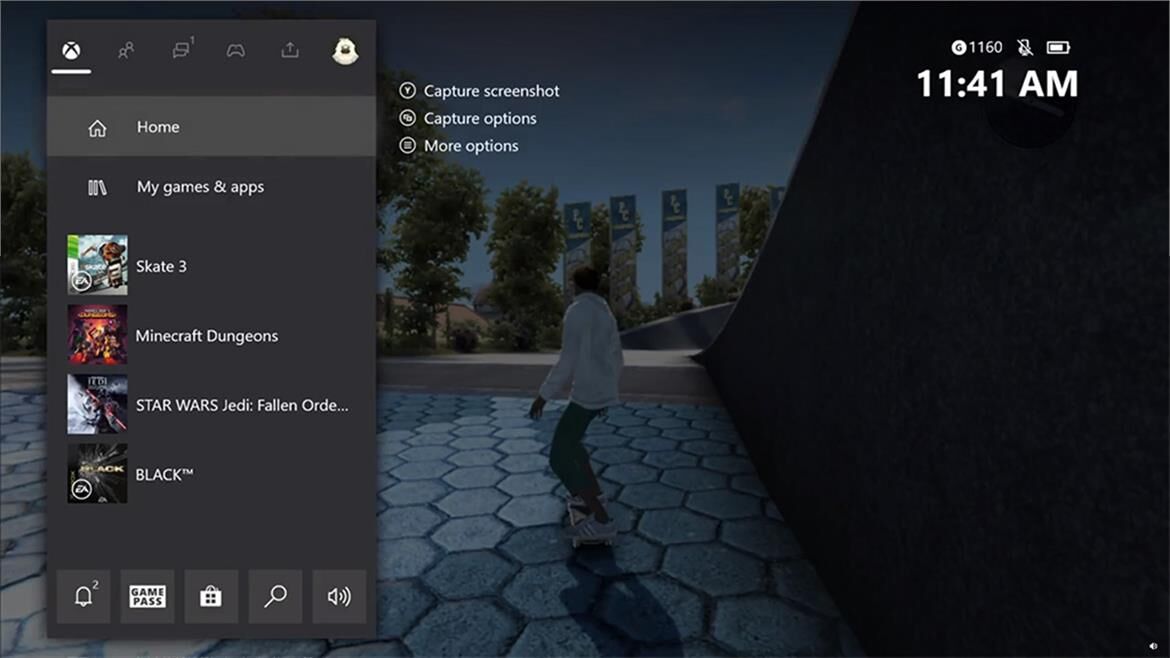This screenshot has width=1170, height=658.
Task: Click the muted microphone status icon
Action: coord(1025,48)
